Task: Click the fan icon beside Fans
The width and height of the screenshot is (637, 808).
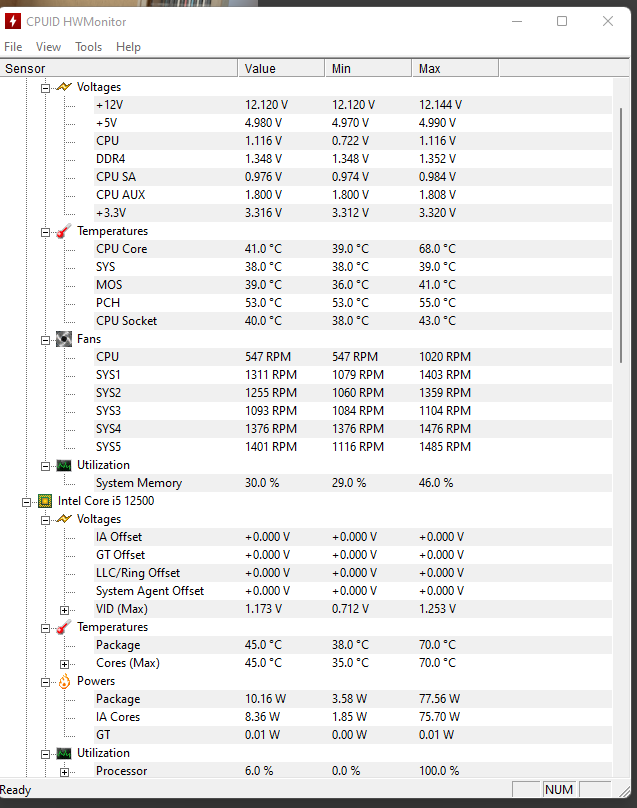Action: [x=64, y=339]
